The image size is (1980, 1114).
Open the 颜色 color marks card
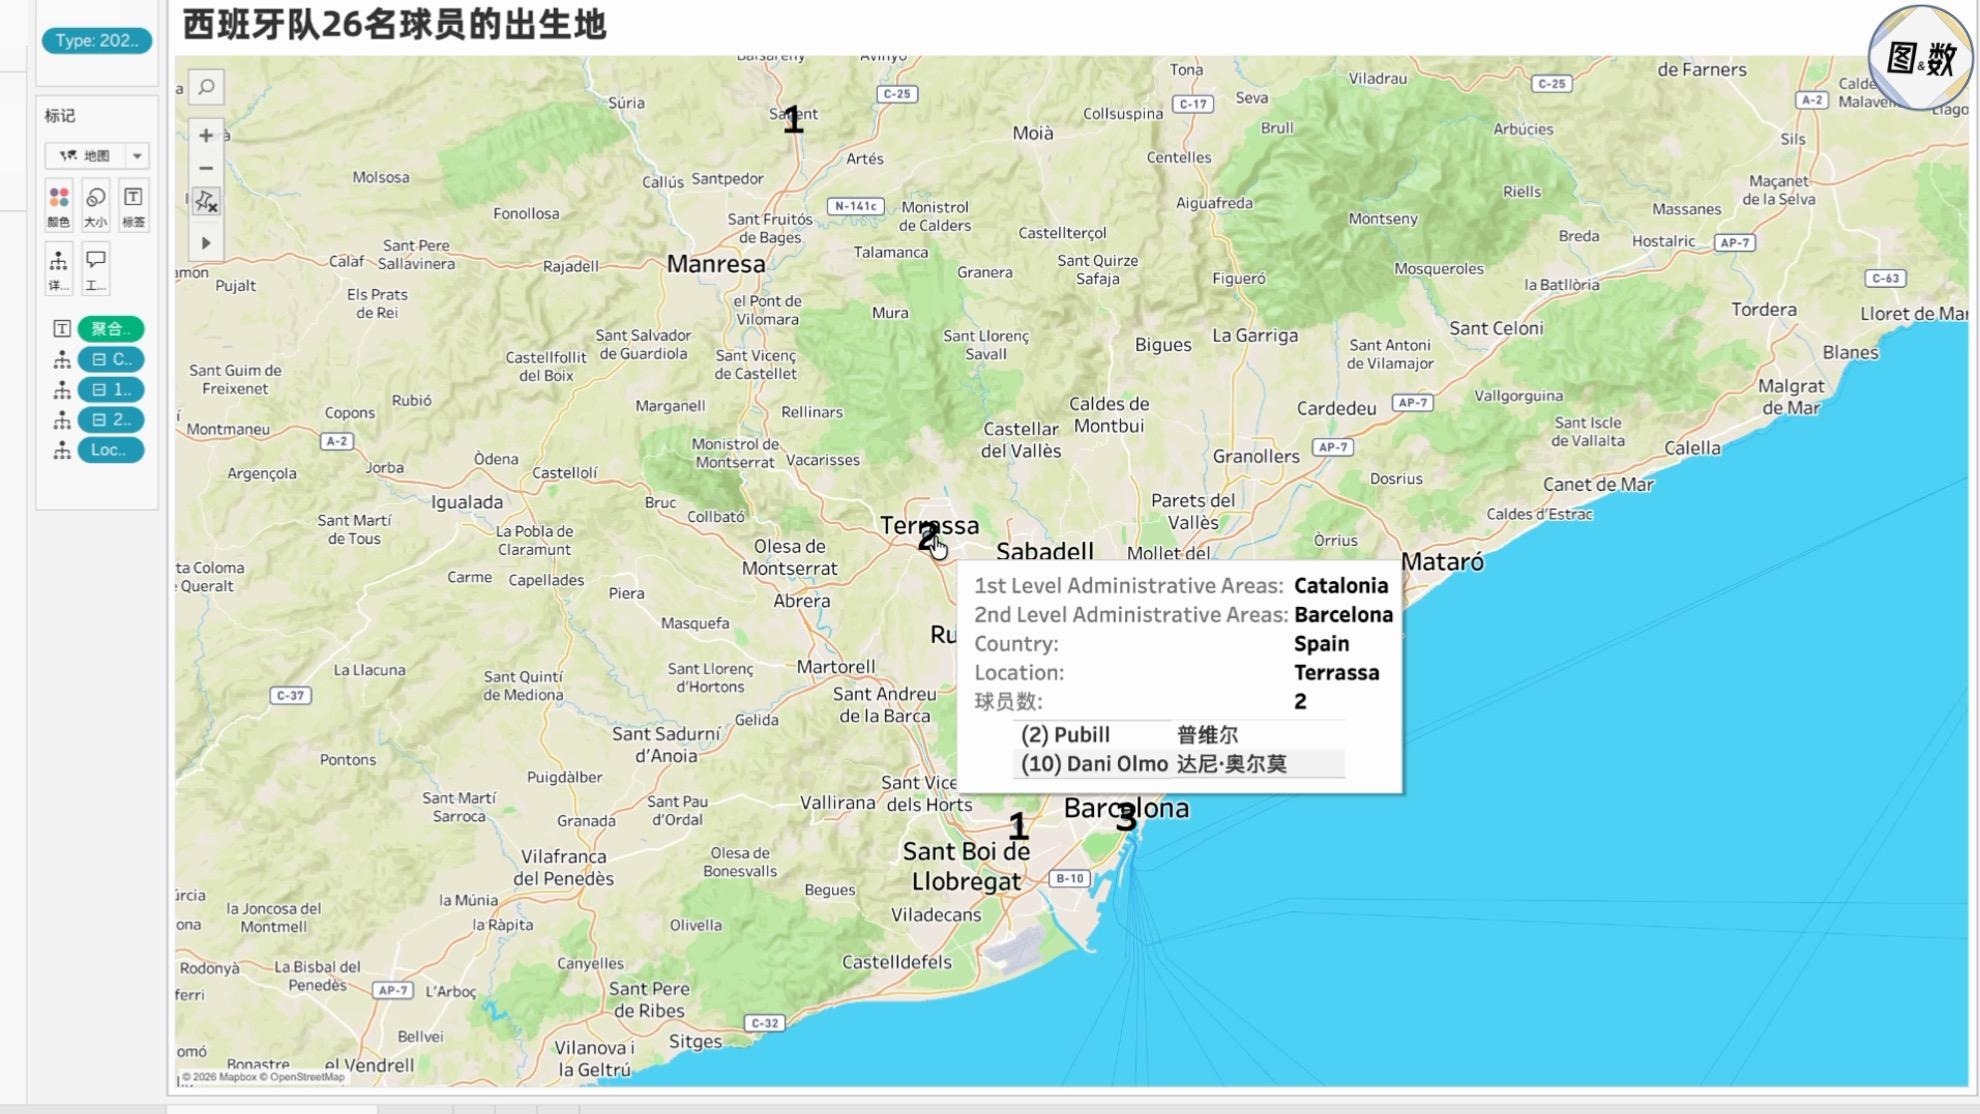point(59,206)
